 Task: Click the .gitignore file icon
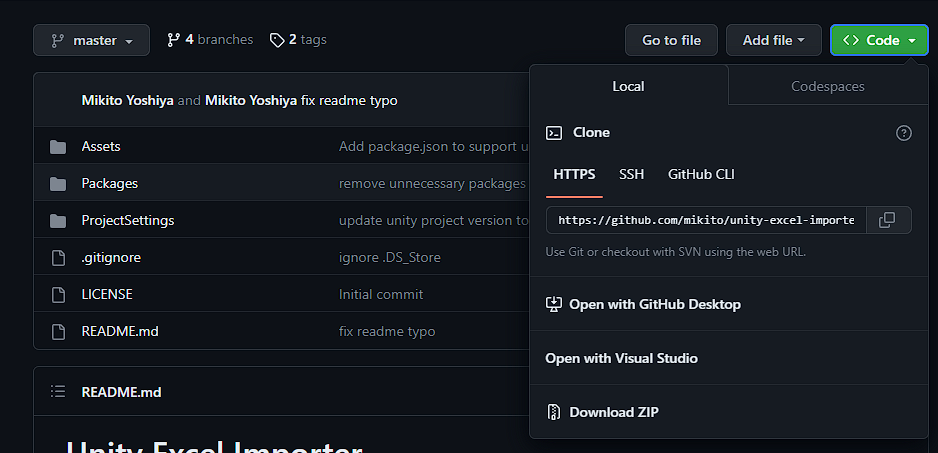58,258
